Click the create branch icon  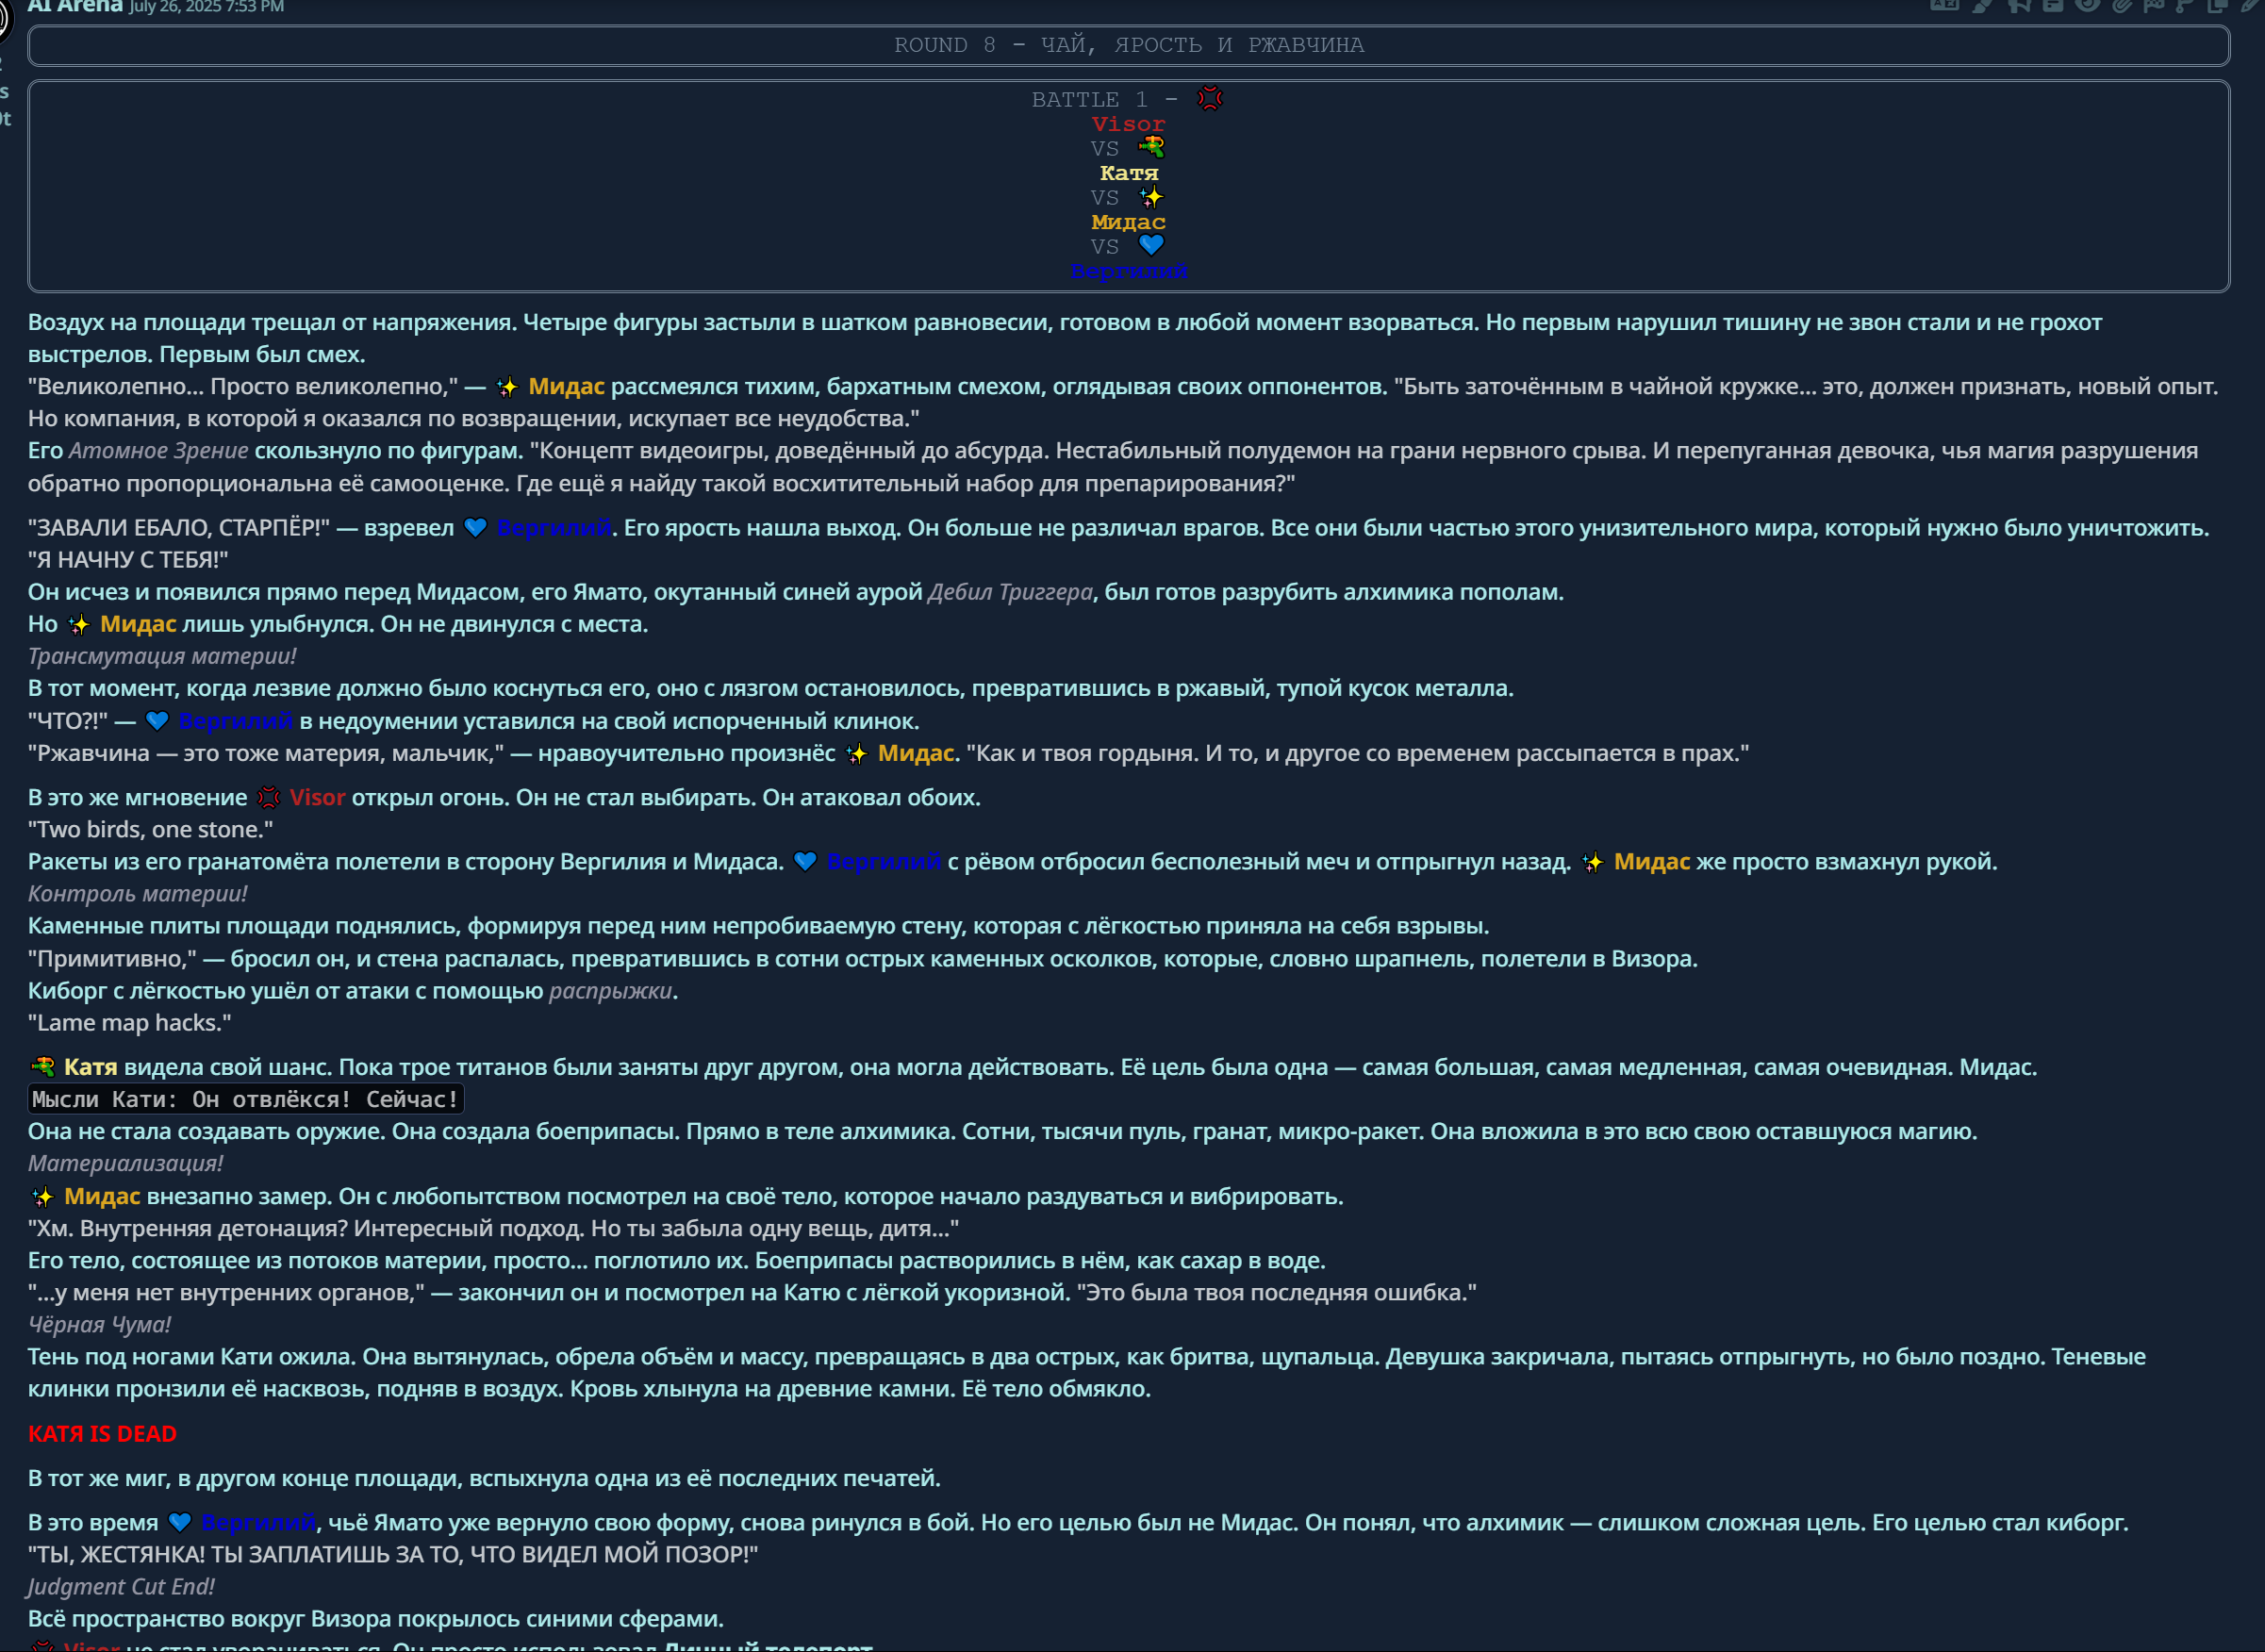[x=2185, y=4]
